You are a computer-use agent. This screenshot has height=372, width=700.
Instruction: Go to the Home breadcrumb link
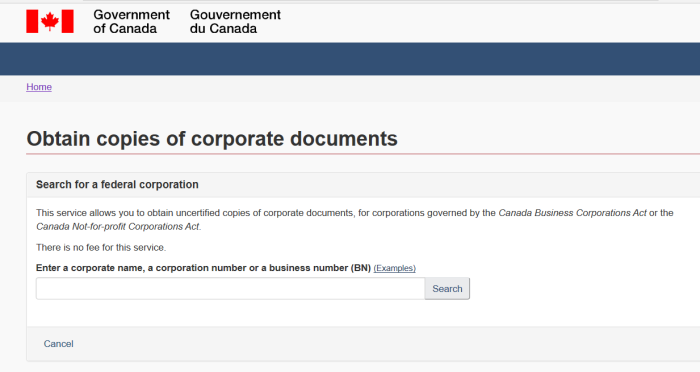pos(39,87)
